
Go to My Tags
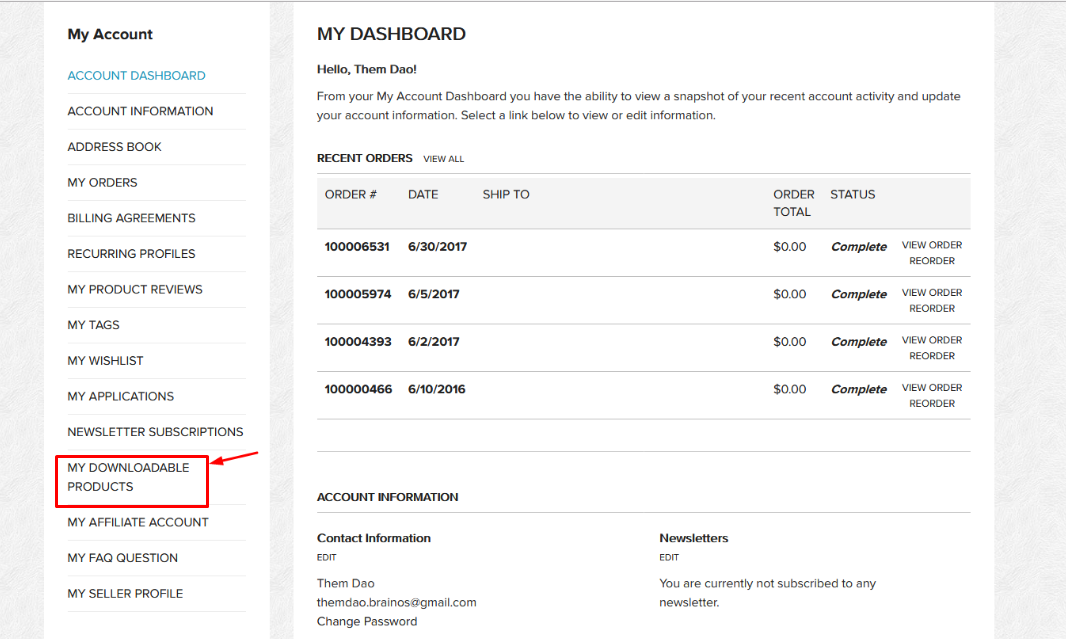93,325
